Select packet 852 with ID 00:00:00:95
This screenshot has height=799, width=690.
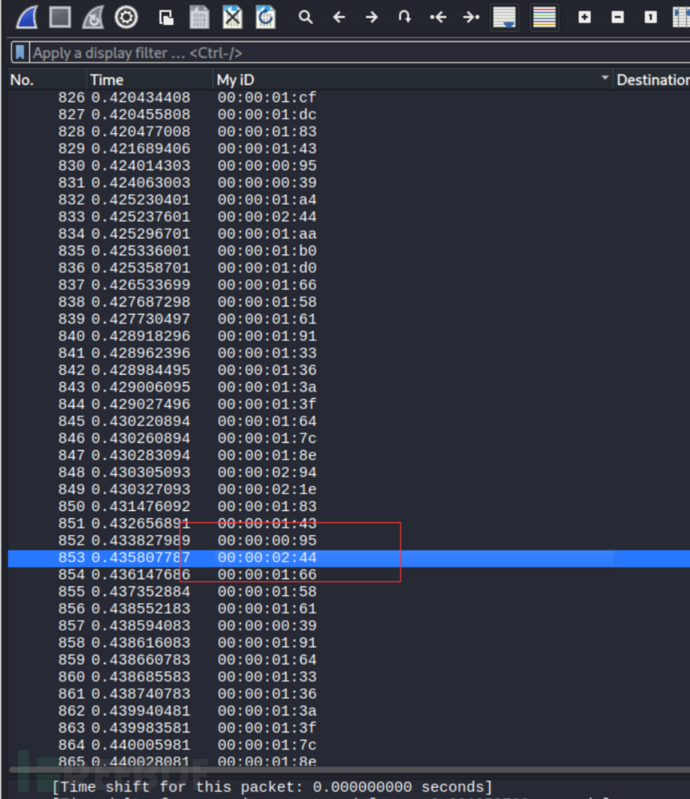[349, 540]
